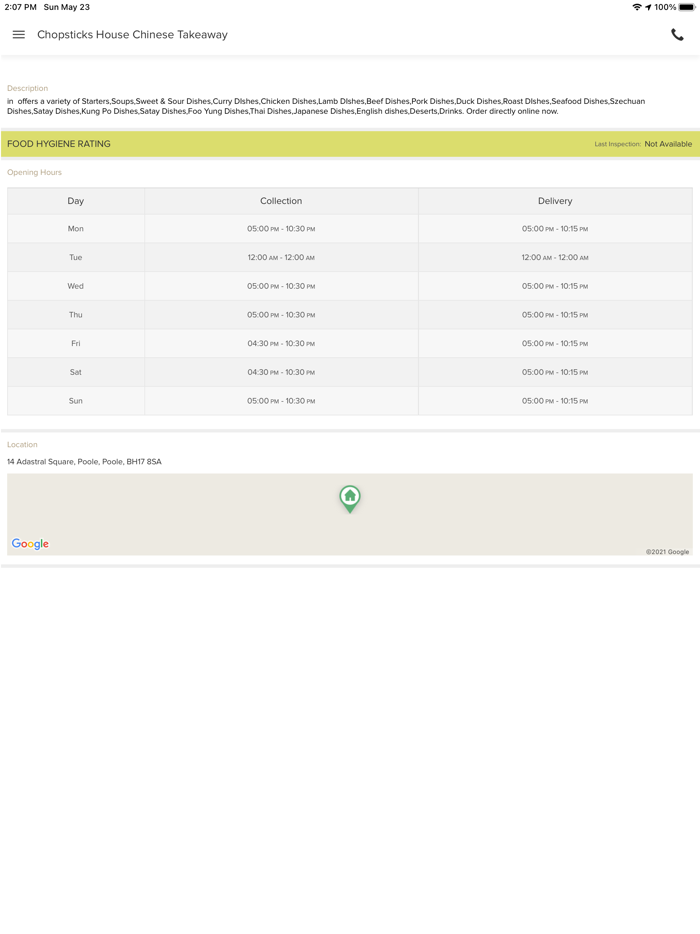Click Monday collection hours 05:00 PM - 10:30 PM
The image size is (700, 934).
[281, 229]
